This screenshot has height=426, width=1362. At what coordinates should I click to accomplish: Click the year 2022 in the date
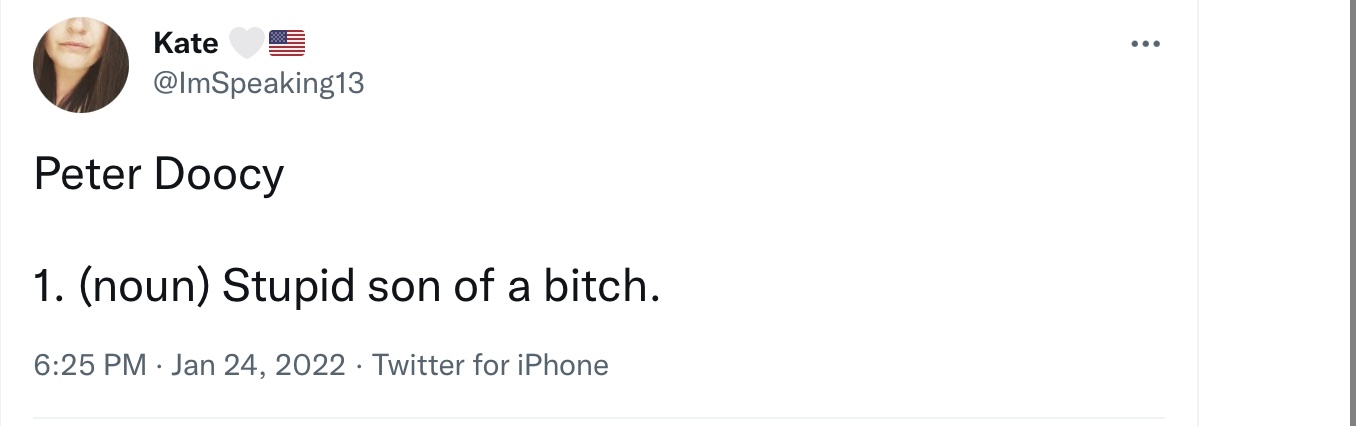(x=310, y=365)
